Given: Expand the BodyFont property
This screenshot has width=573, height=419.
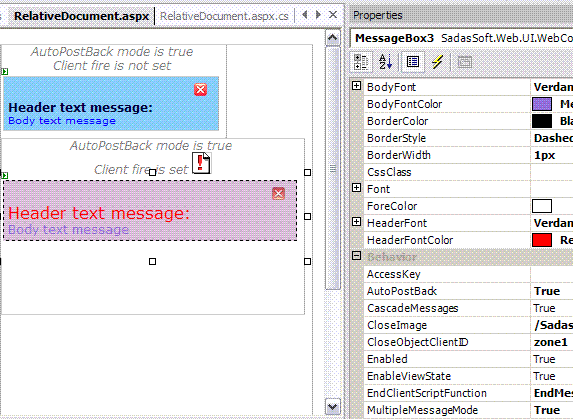Looking at the screenshot, I should (356, 86).
